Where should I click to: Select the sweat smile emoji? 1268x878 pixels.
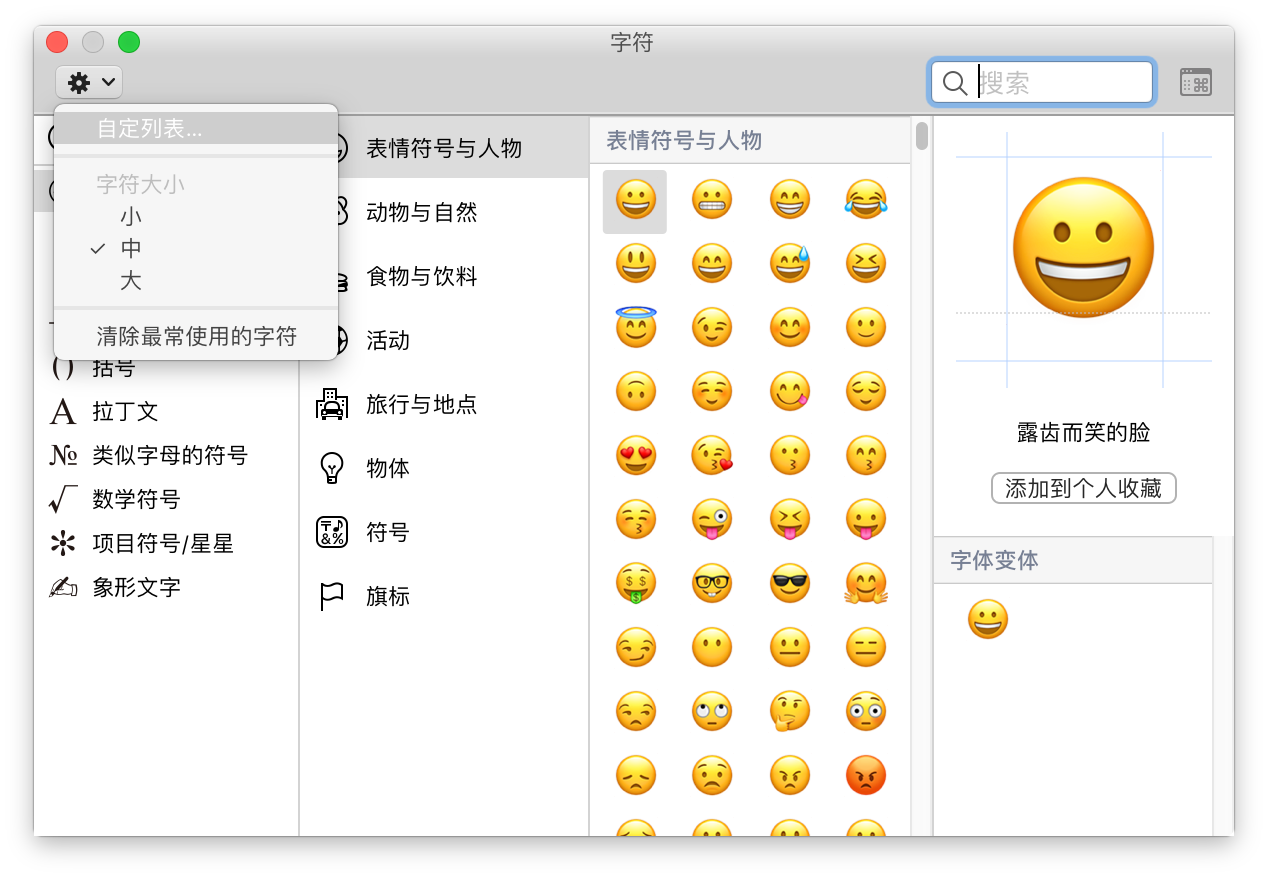click(x=790, y=264)
